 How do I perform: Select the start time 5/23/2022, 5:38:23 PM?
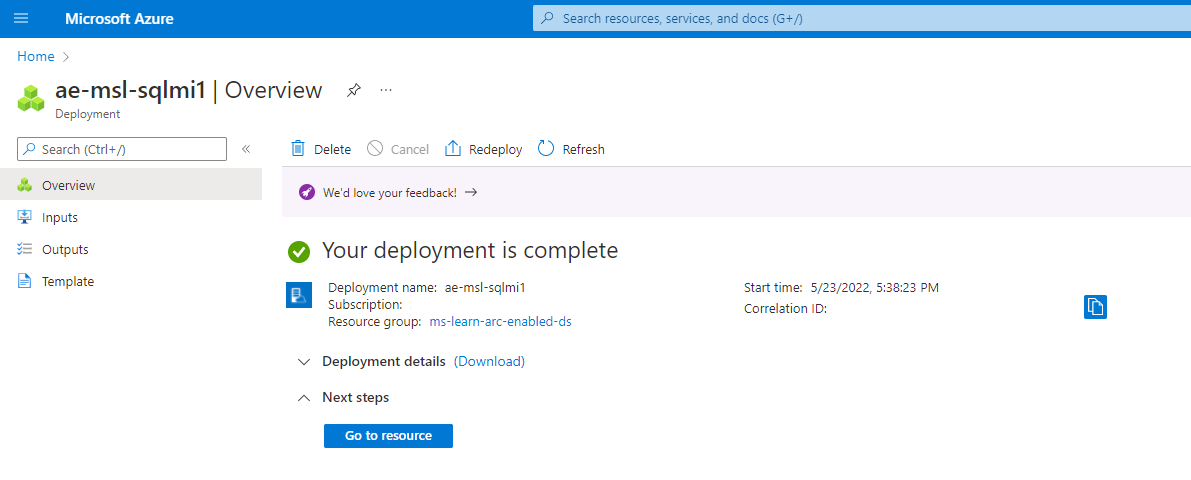point(875,287)
